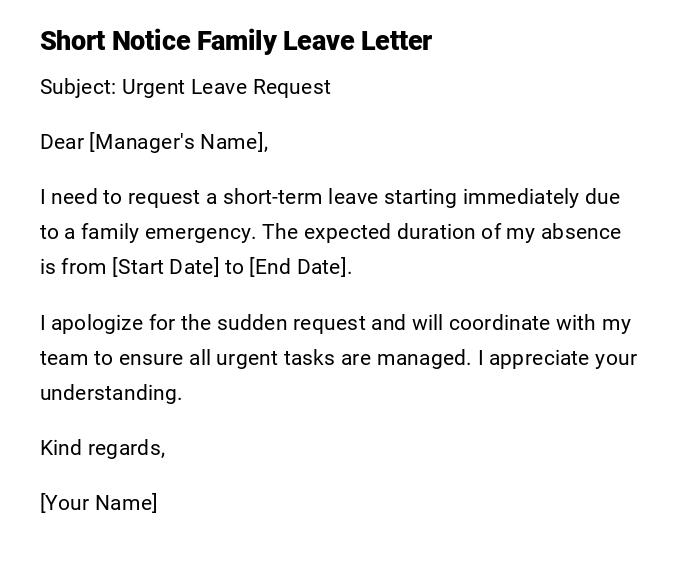The height and width of the screenshot is (566, 700).
Task: Click the word "duration" in the first paragraph
Action: pos(437,232)
